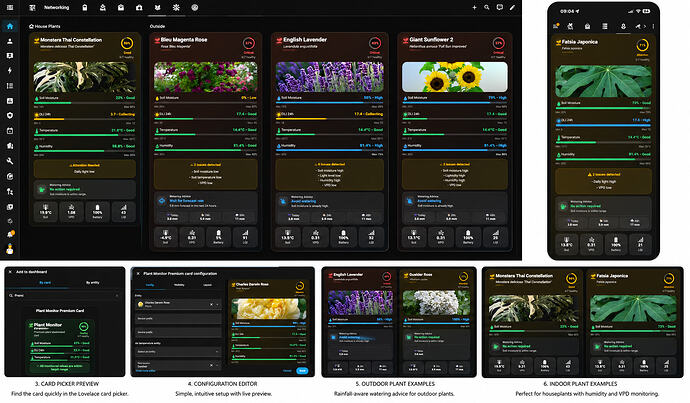Expand the Charles Darwin Rose entity dropdown
Screen dimensions: 690x403
(x=217, y=304)
